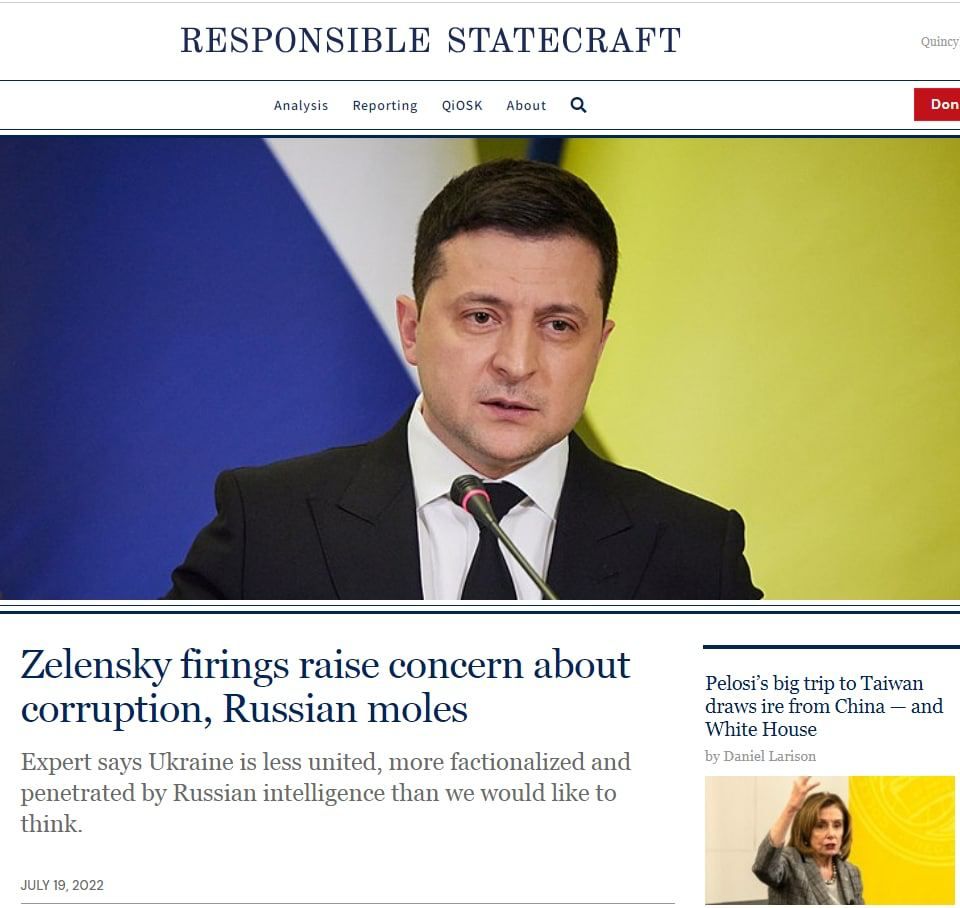Click the yellow background of the Pelosi thumbnail

tap(906, 827)
